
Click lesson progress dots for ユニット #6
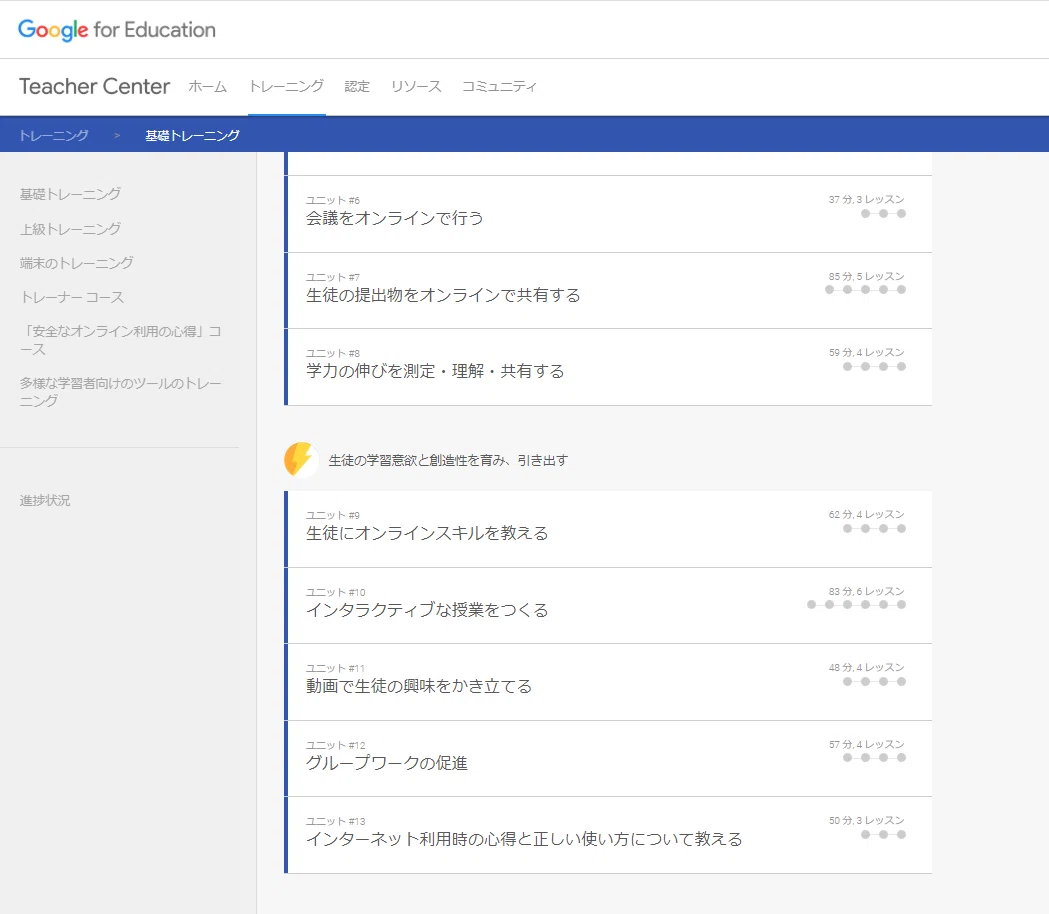pyautogui.click(x=883, y=213)
